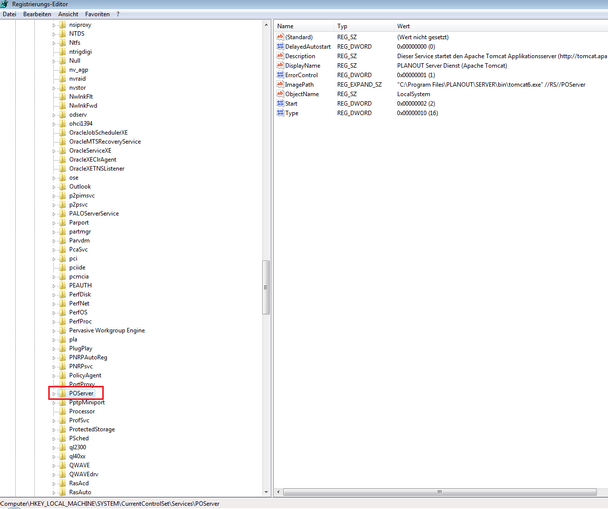Click the string icon of (Standard) value
This screenshot has height=509, width=608.
click(x=280, y=37)
